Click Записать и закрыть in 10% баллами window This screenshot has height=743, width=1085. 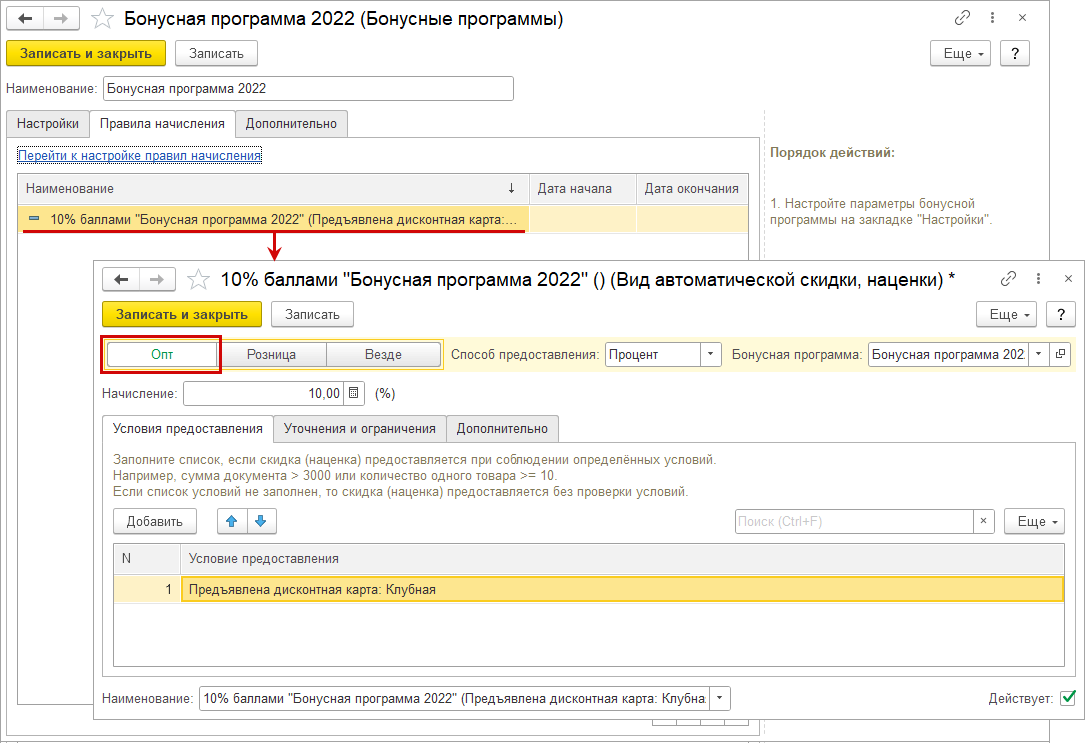(x=182, y=314)
